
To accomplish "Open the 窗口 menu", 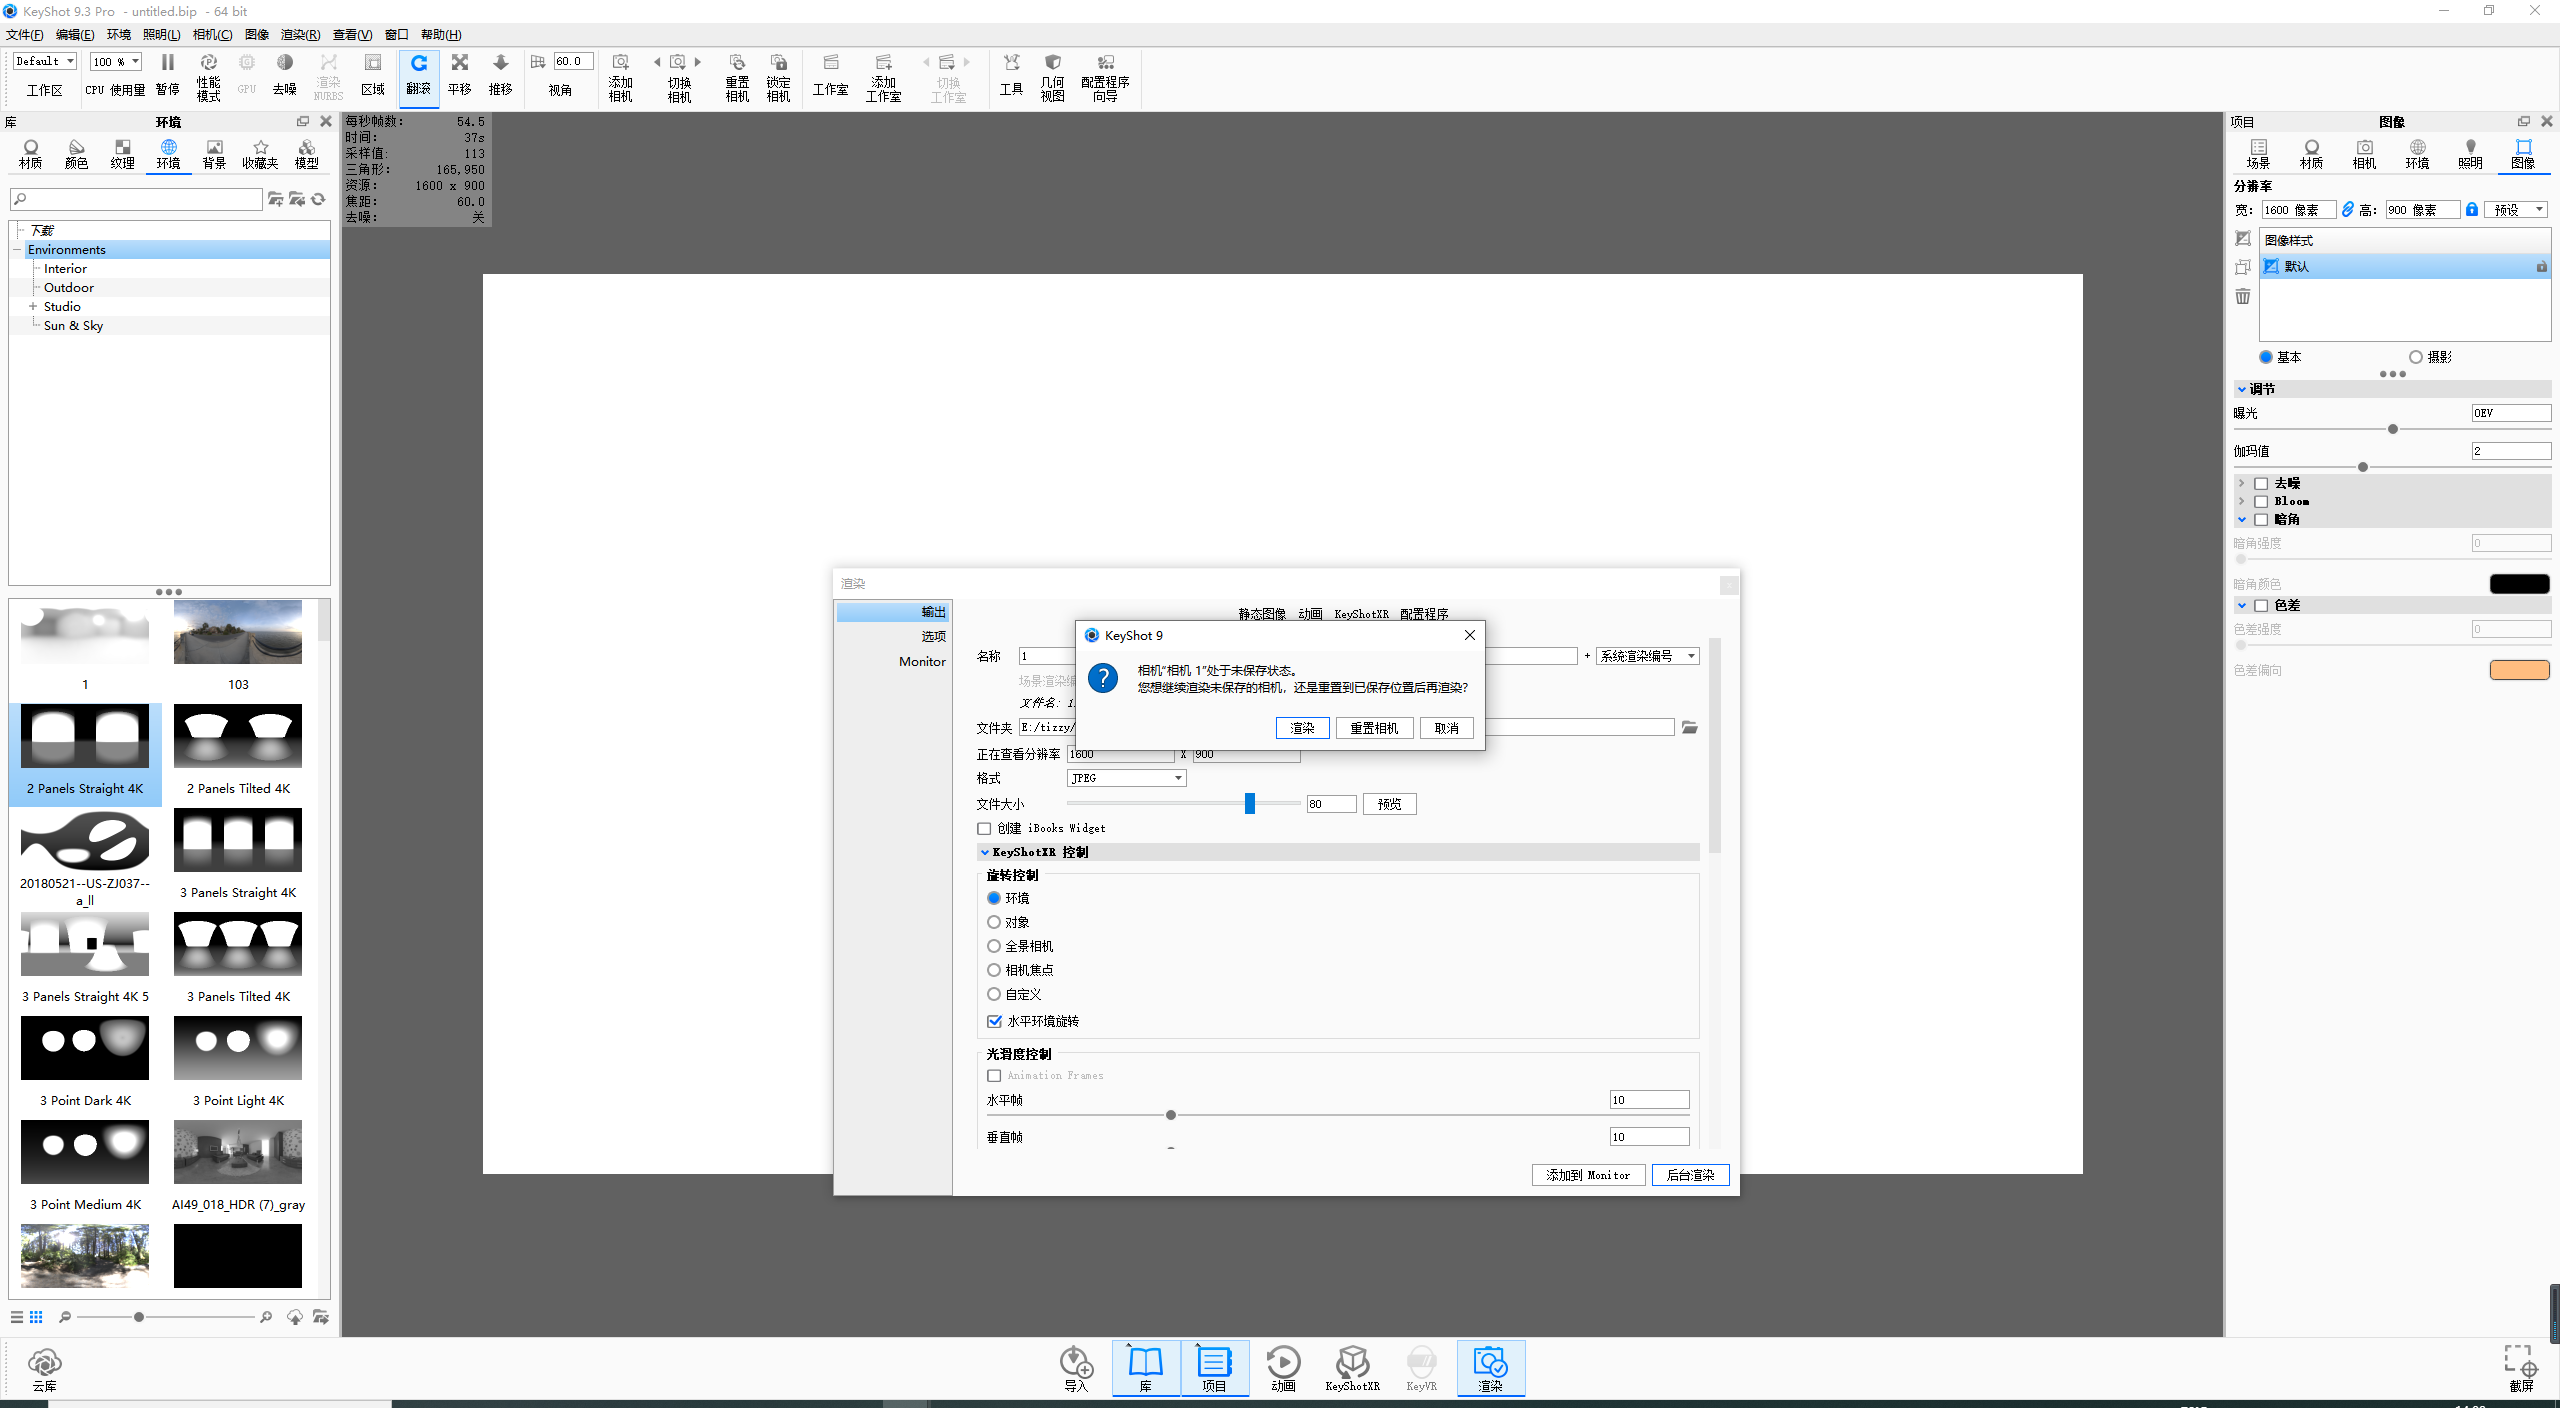I will coord(396,34).
